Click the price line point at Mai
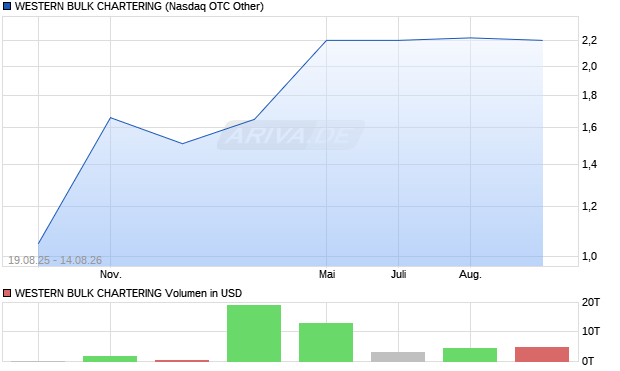The width and height of the screenshot is (620, 371). tap(326, 40)
